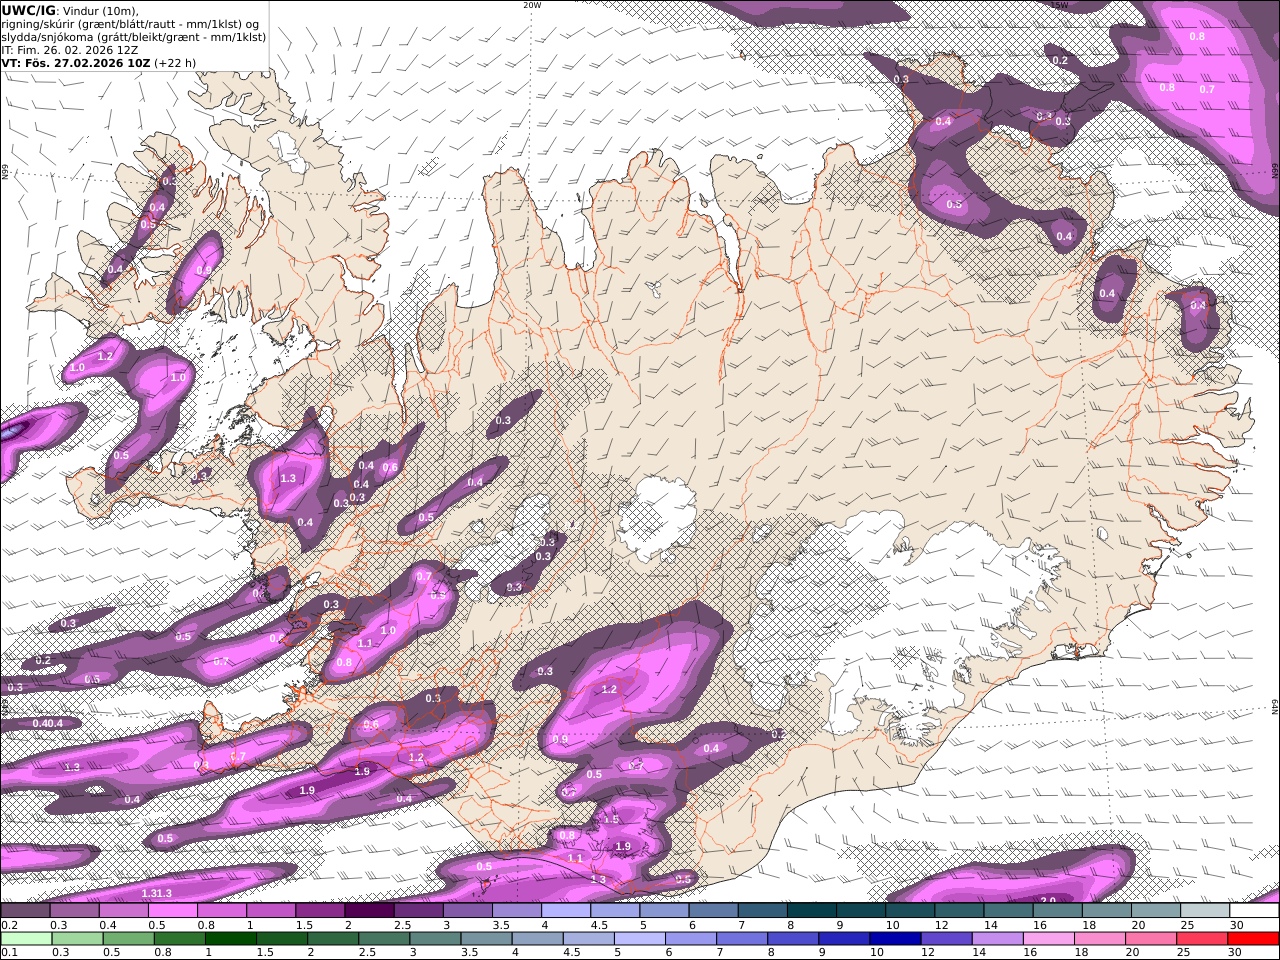
Task: Select the dark teal 8–9 swatch in upper legend
Action: pyautogui.click(x=812, y=911)
